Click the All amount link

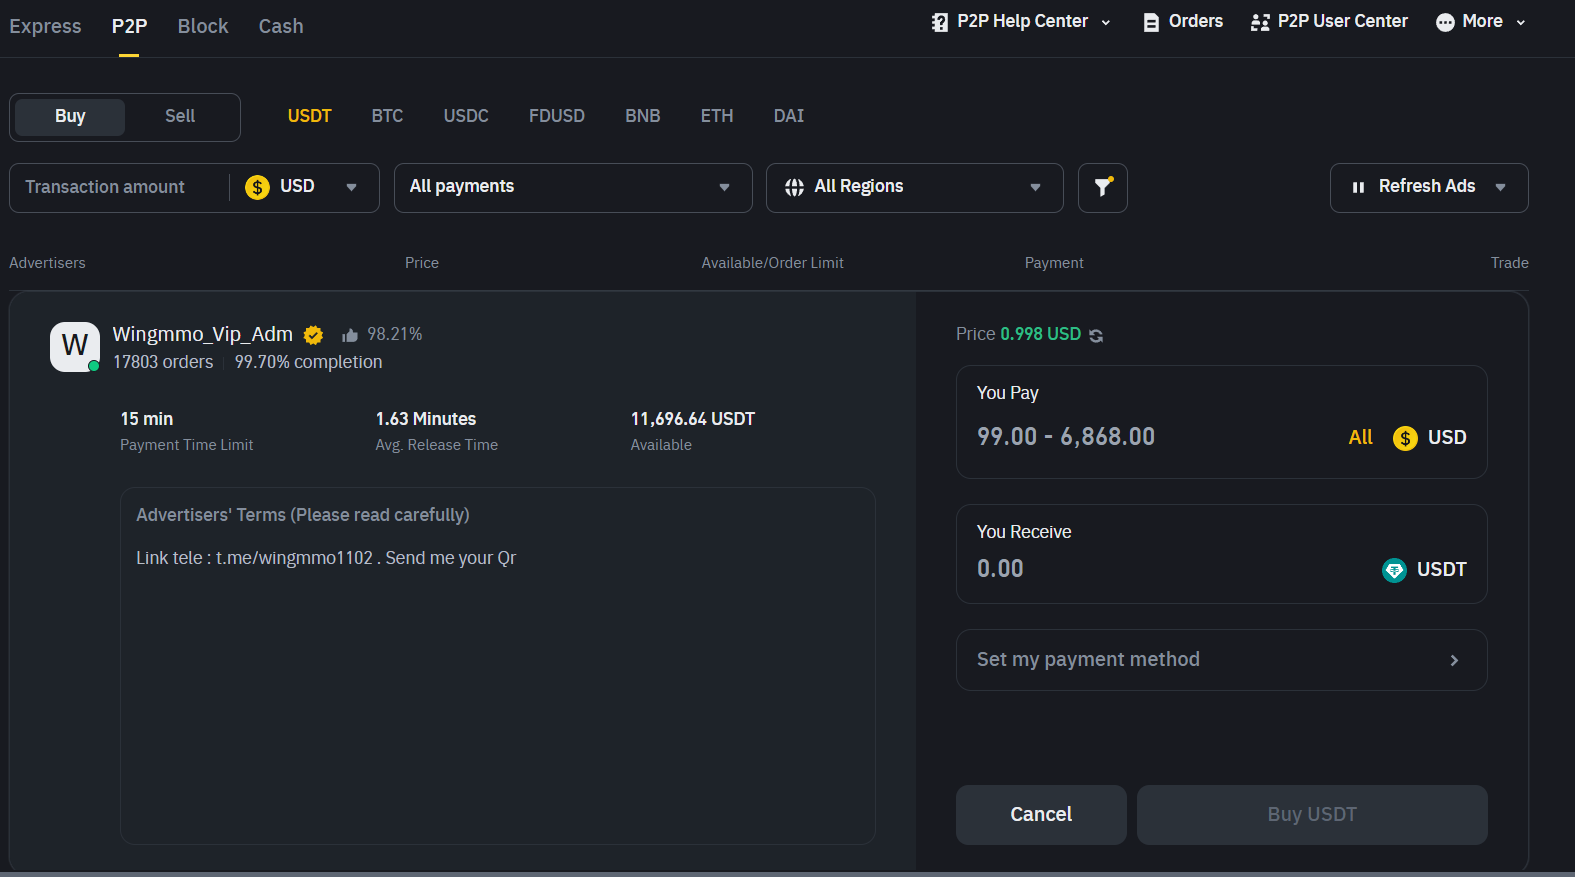pos(1360,438)
